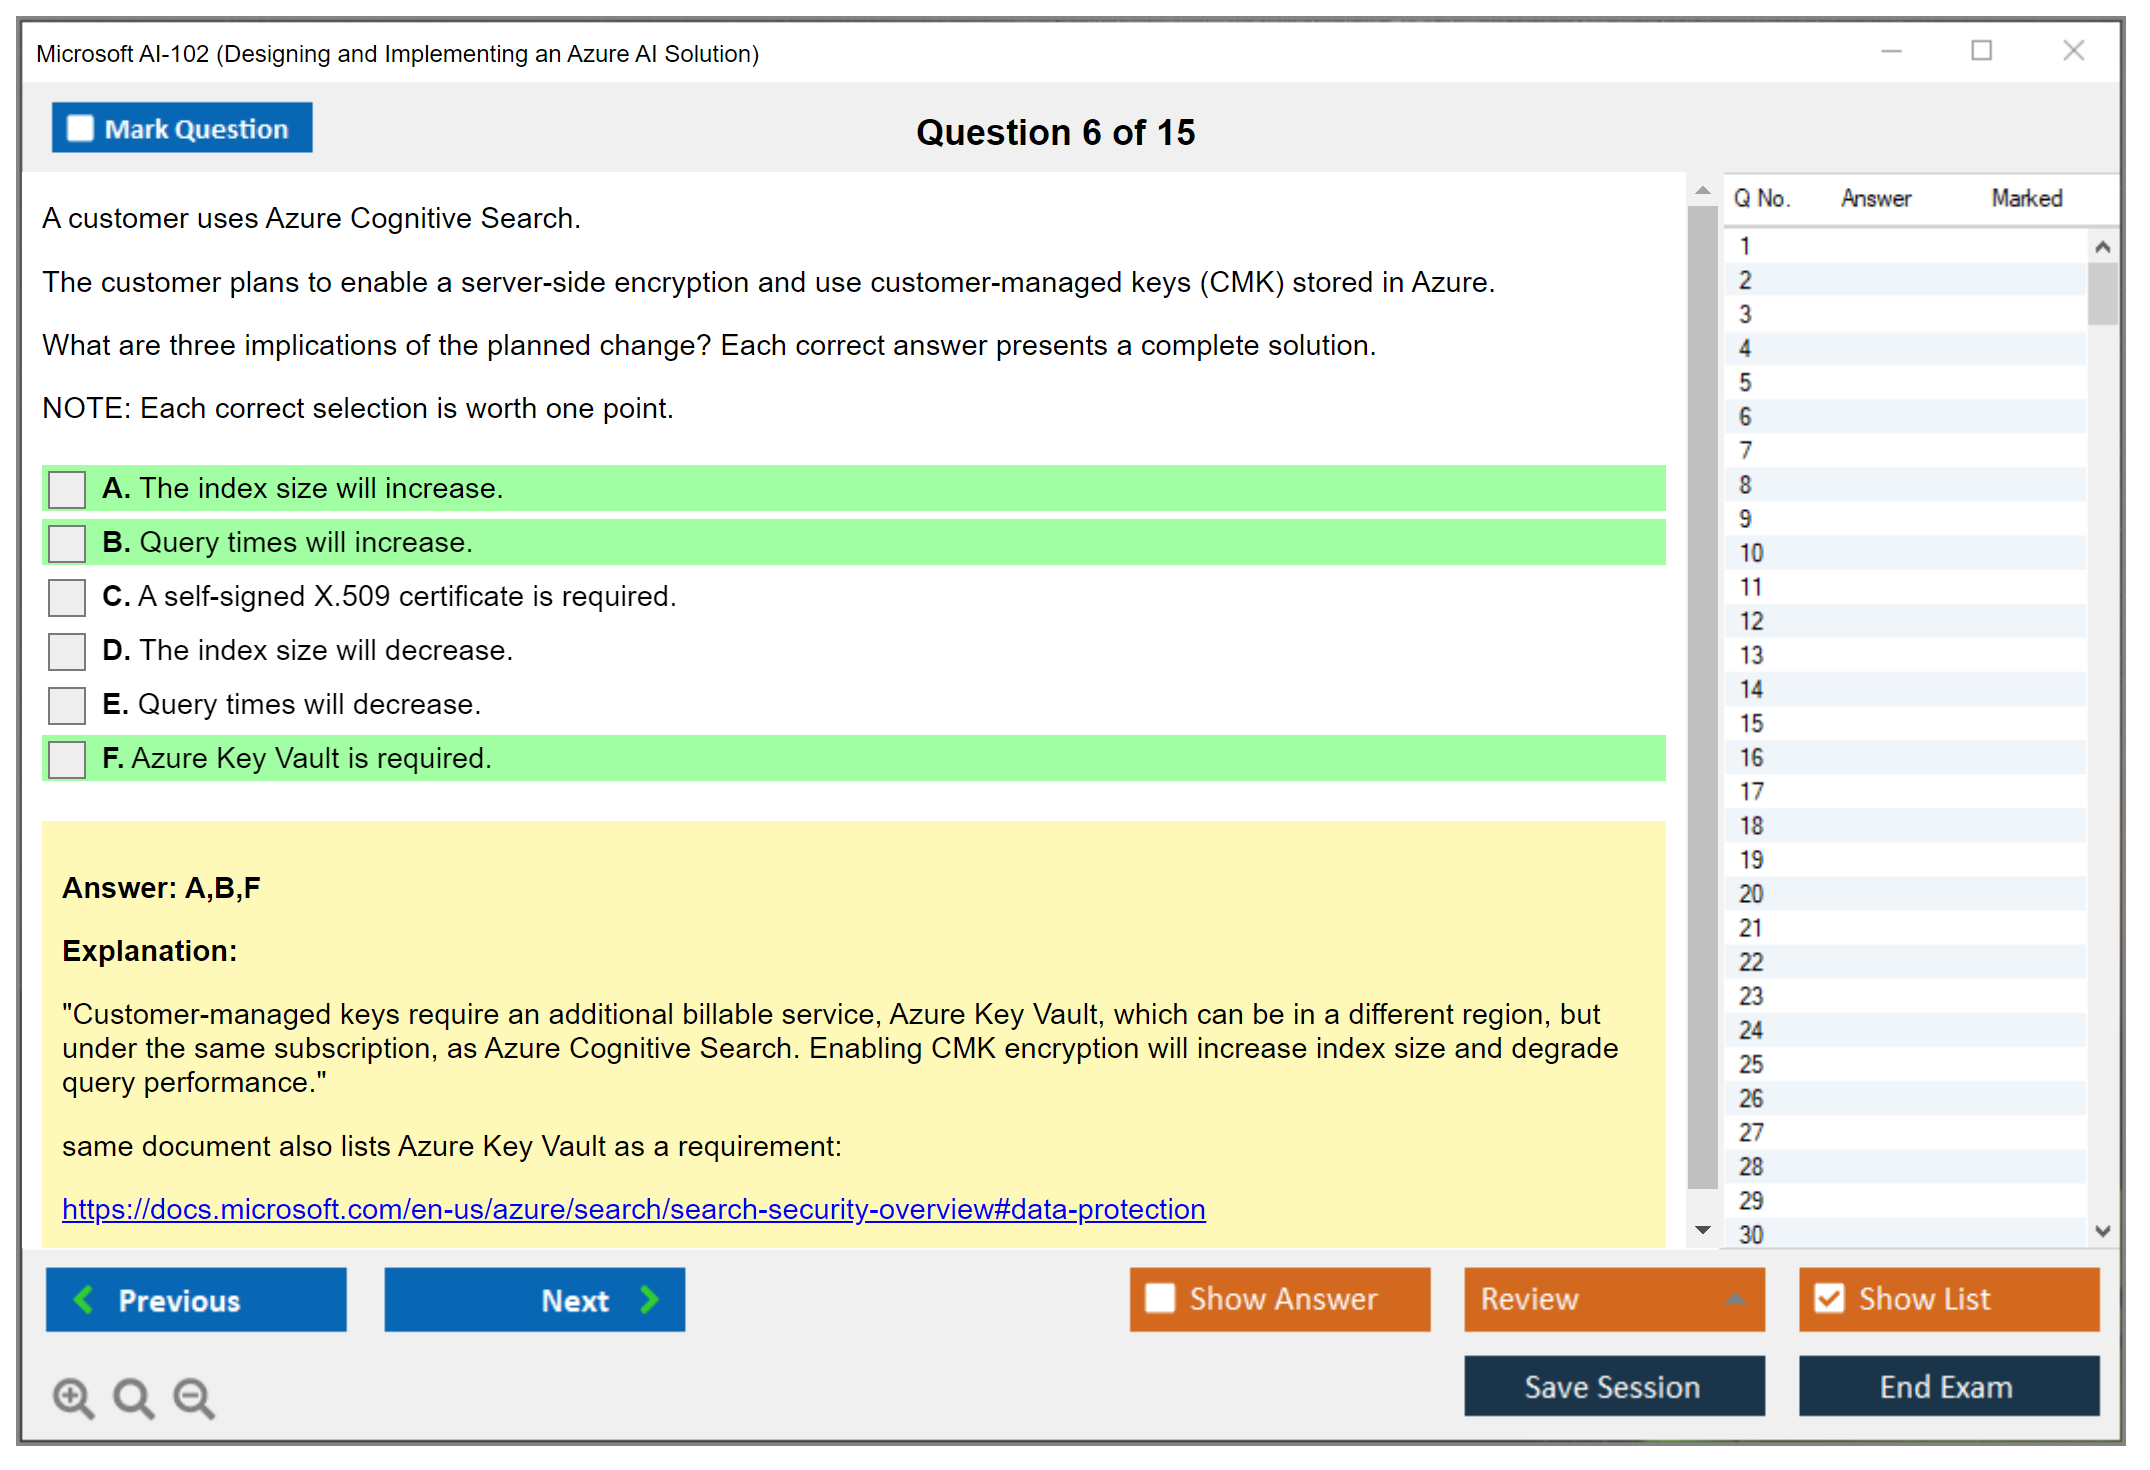2150x1470 pixels.
Task: Tick the Mark Question checkbox
Action: pyautogui.click(x=80, y=129)
